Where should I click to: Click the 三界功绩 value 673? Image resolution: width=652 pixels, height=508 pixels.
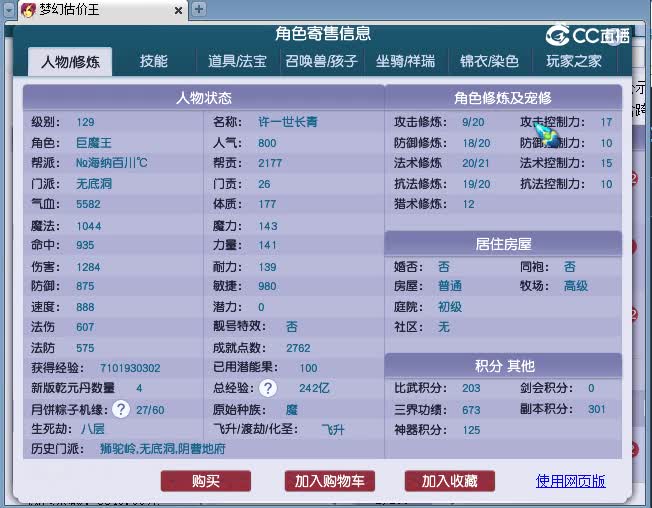(x=471, y=410)
